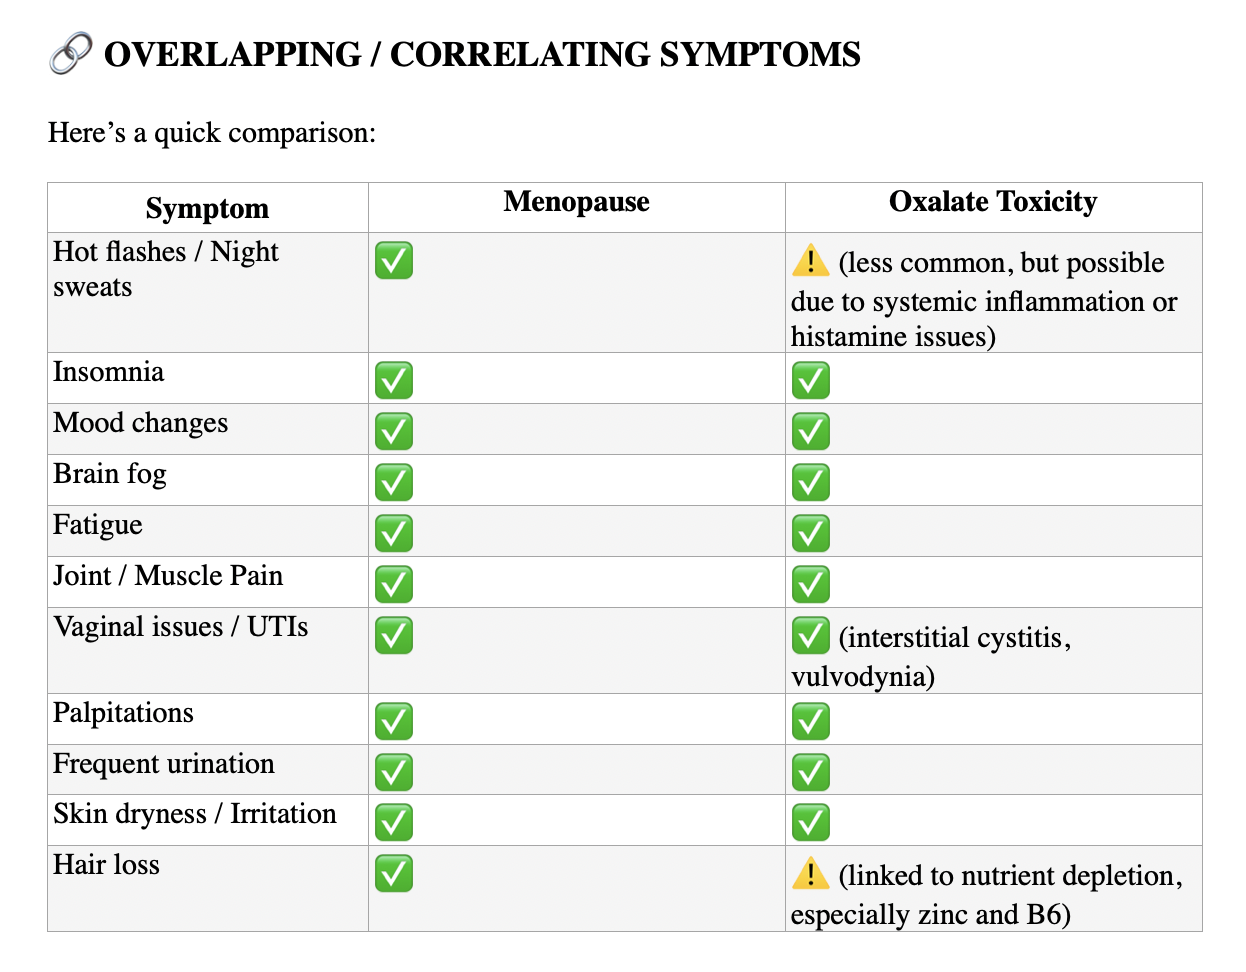Click Oxalate Toxicity checkmark for Brain fog
The width and height of the screenshot is (1246, 972).
pos(811,482)
